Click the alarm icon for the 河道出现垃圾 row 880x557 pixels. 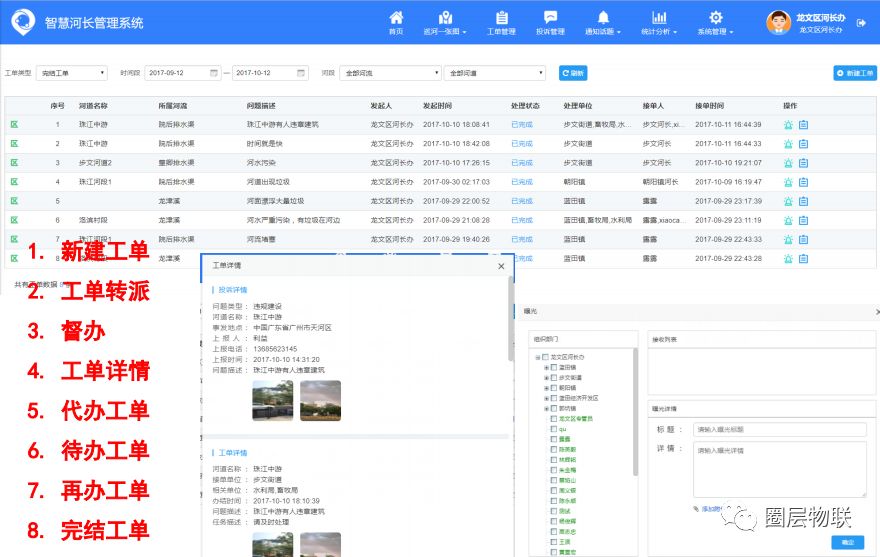click(x=788, y=182)
